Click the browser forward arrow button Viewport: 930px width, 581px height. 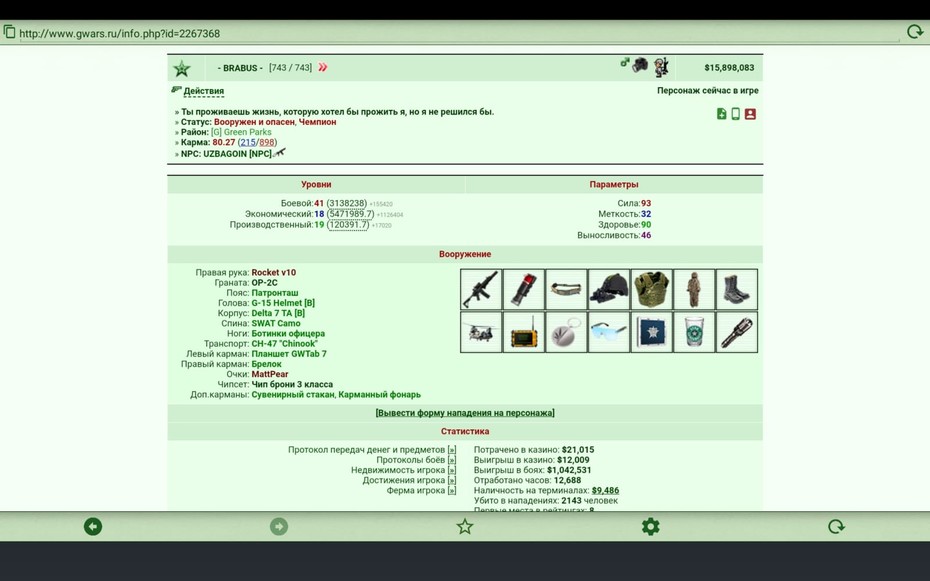coord(279,526)
